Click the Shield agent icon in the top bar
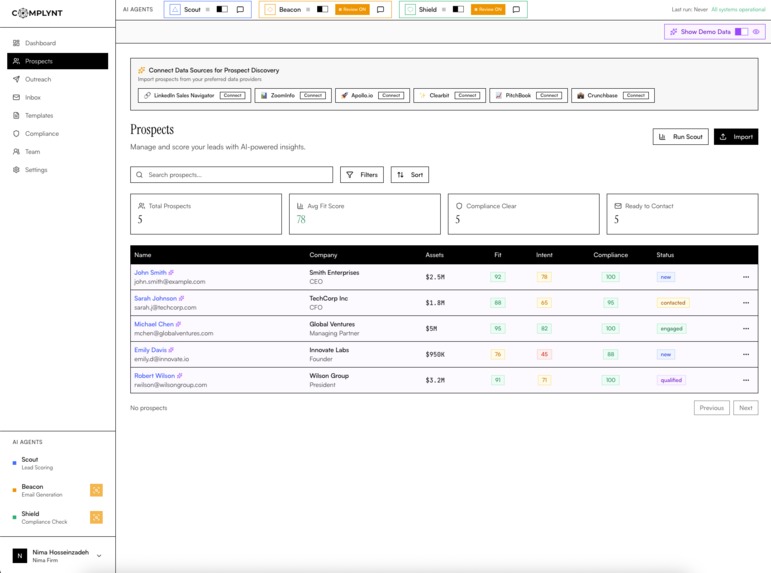771x573 pixels. 410,9
